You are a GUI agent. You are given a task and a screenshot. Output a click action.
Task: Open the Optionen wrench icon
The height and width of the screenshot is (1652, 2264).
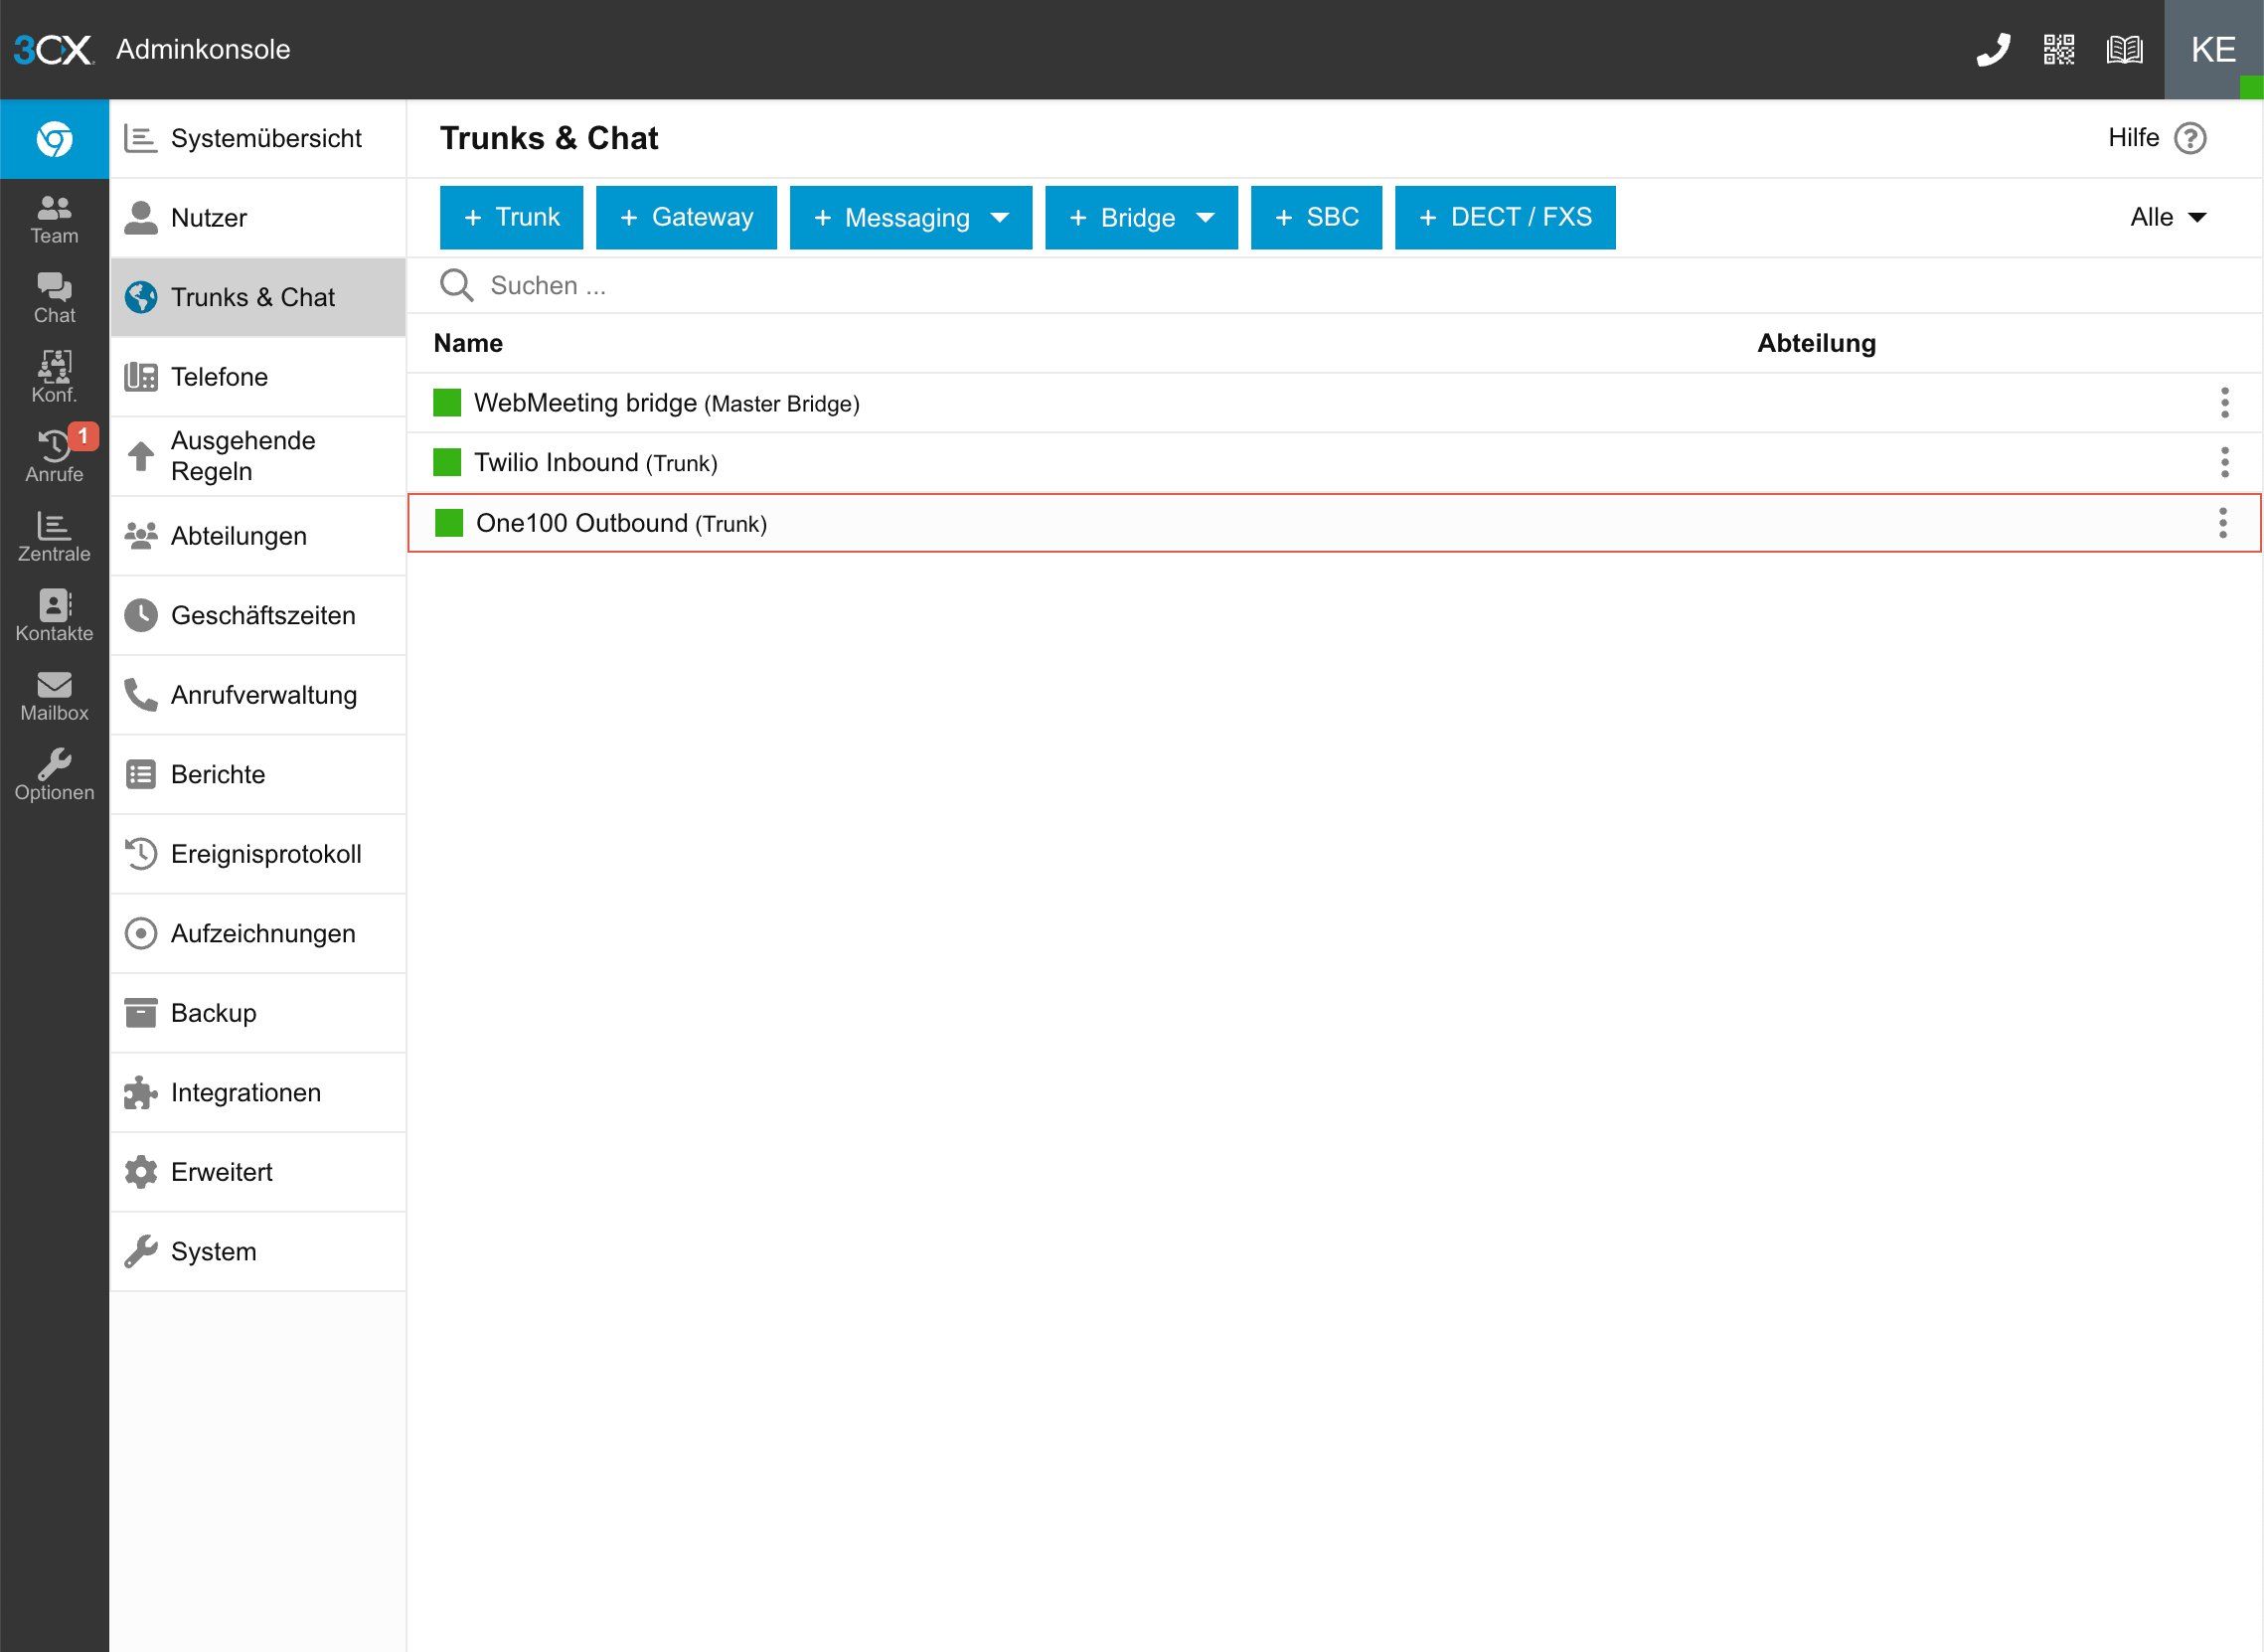(x=54, y=775)
